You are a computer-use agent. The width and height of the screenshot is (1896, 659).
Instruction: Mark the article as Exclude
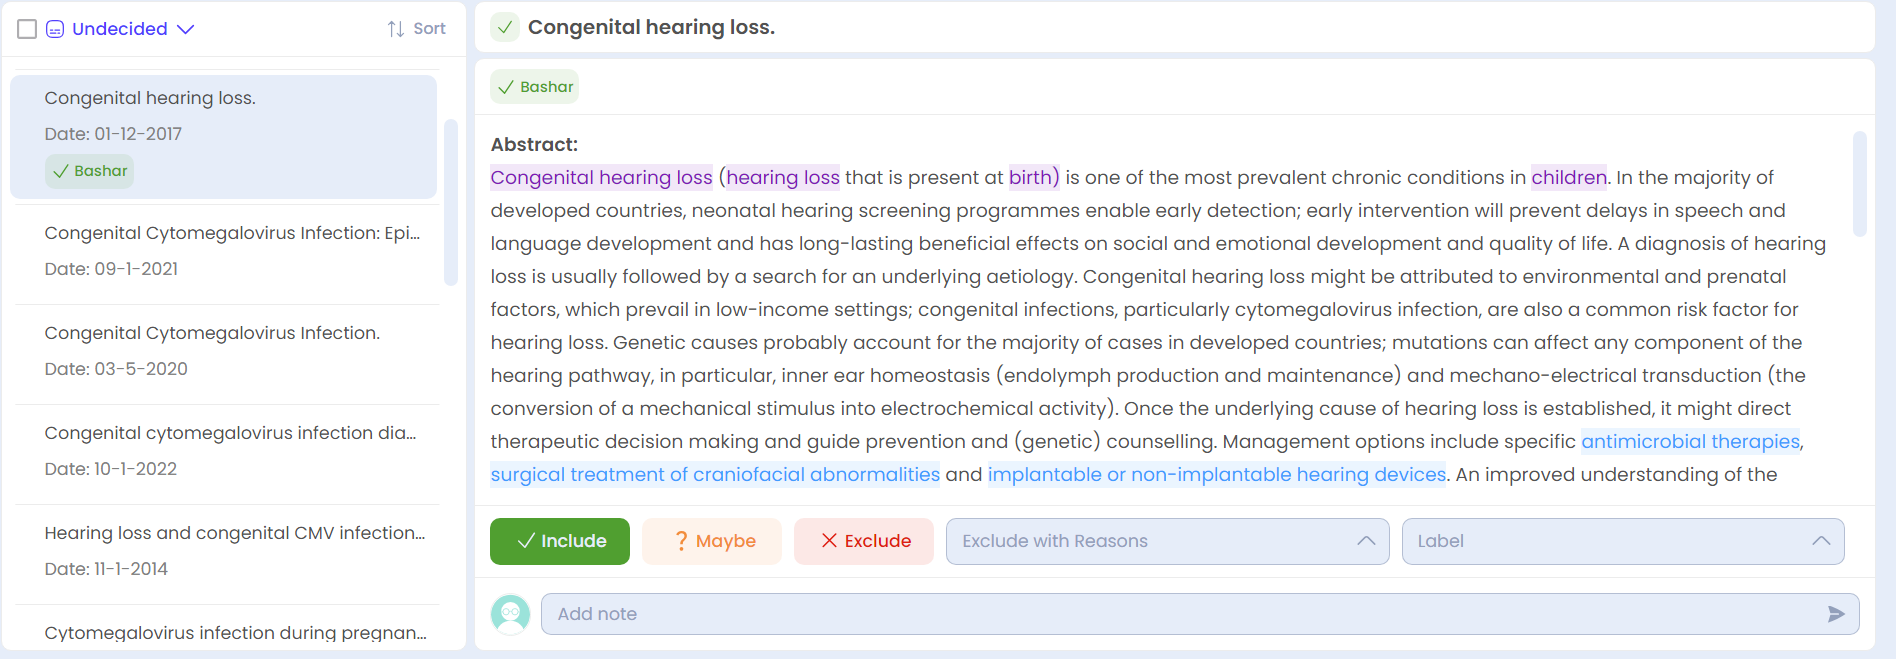point(864,541)
